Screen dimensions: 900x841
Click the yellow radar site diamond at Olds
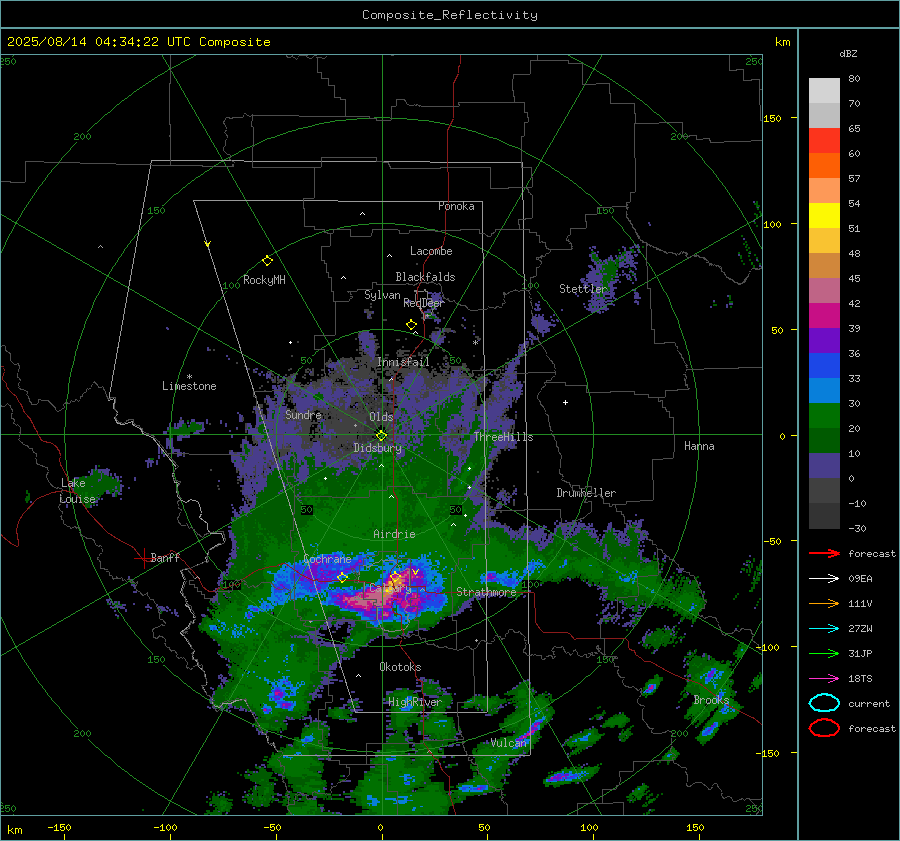pos(381,436)
